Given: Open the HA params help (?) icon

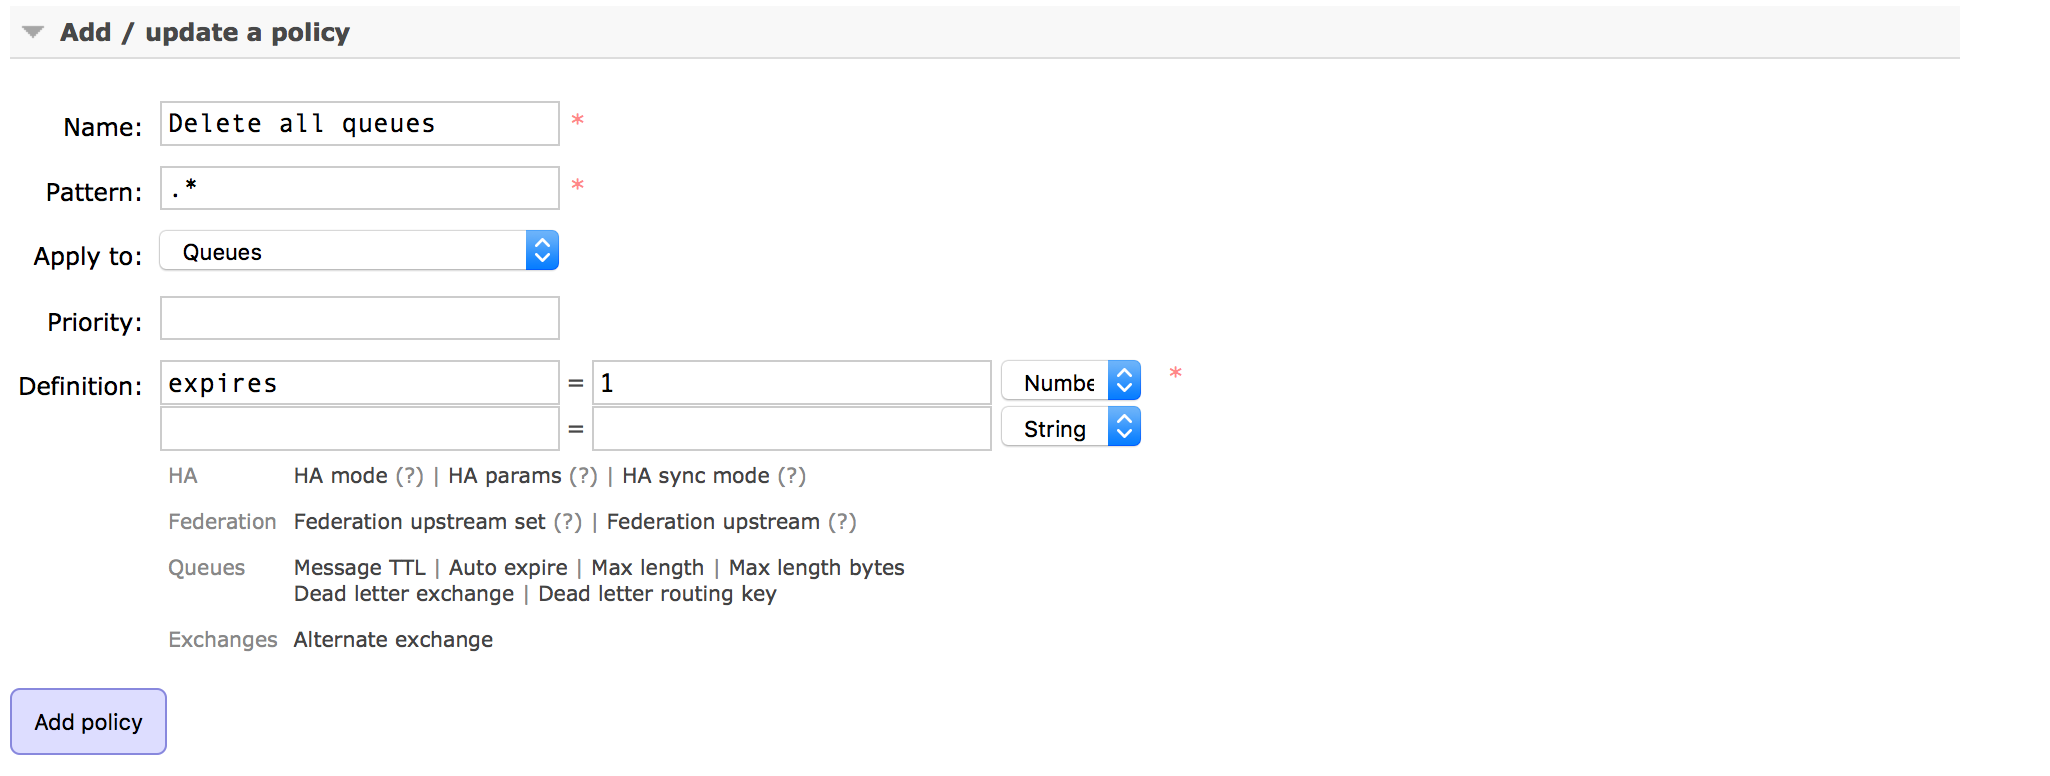Looking at the screenshot, I should pyautogui.click(x=583, y=476).
